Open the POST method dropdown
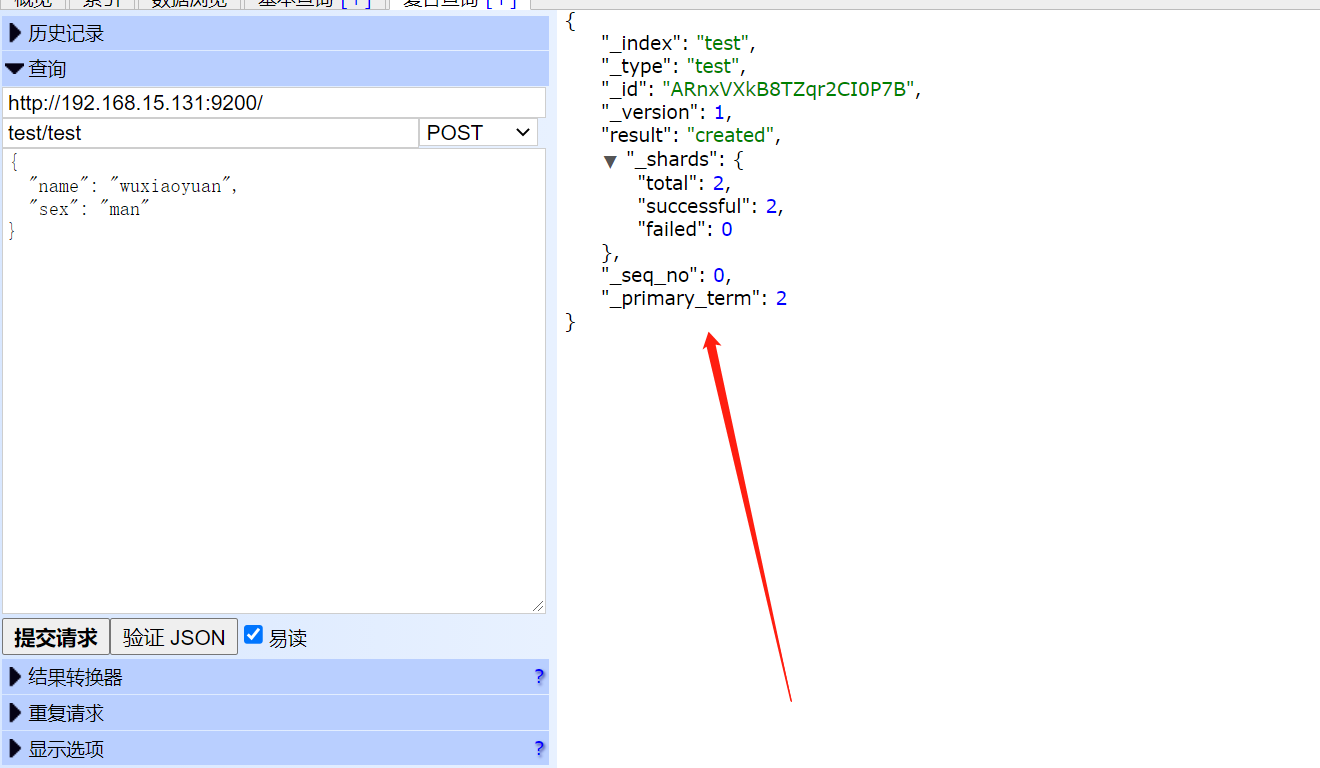The width and height of the screenshot is (1320, 768). point(478,132)
